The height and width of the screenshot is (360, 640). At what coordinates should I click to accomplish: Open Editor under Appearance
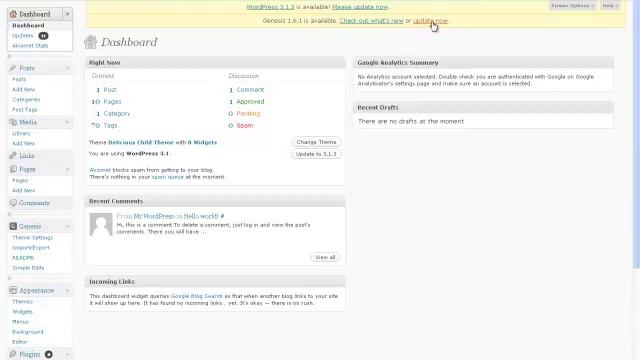pyautogui.click(x=20, y=342)
